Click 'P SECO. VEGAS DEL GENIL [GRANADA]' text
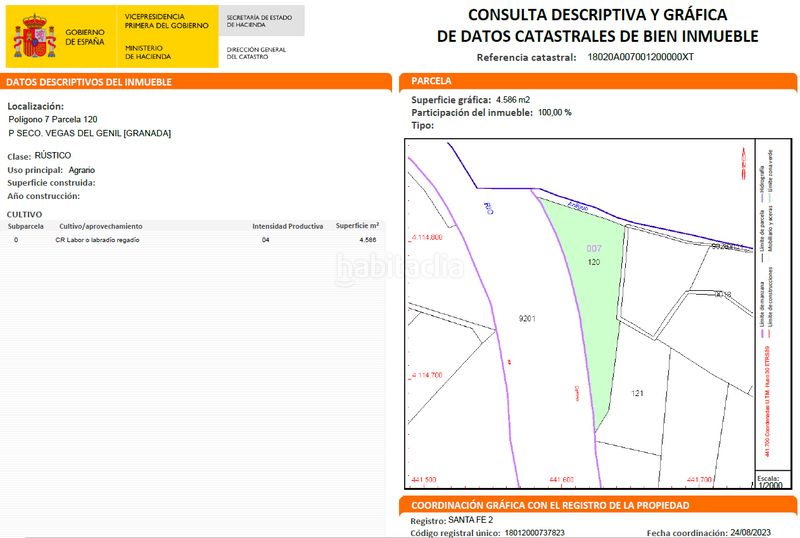The height and width of the screenshot is (538, 800). [x=89, y=133]
